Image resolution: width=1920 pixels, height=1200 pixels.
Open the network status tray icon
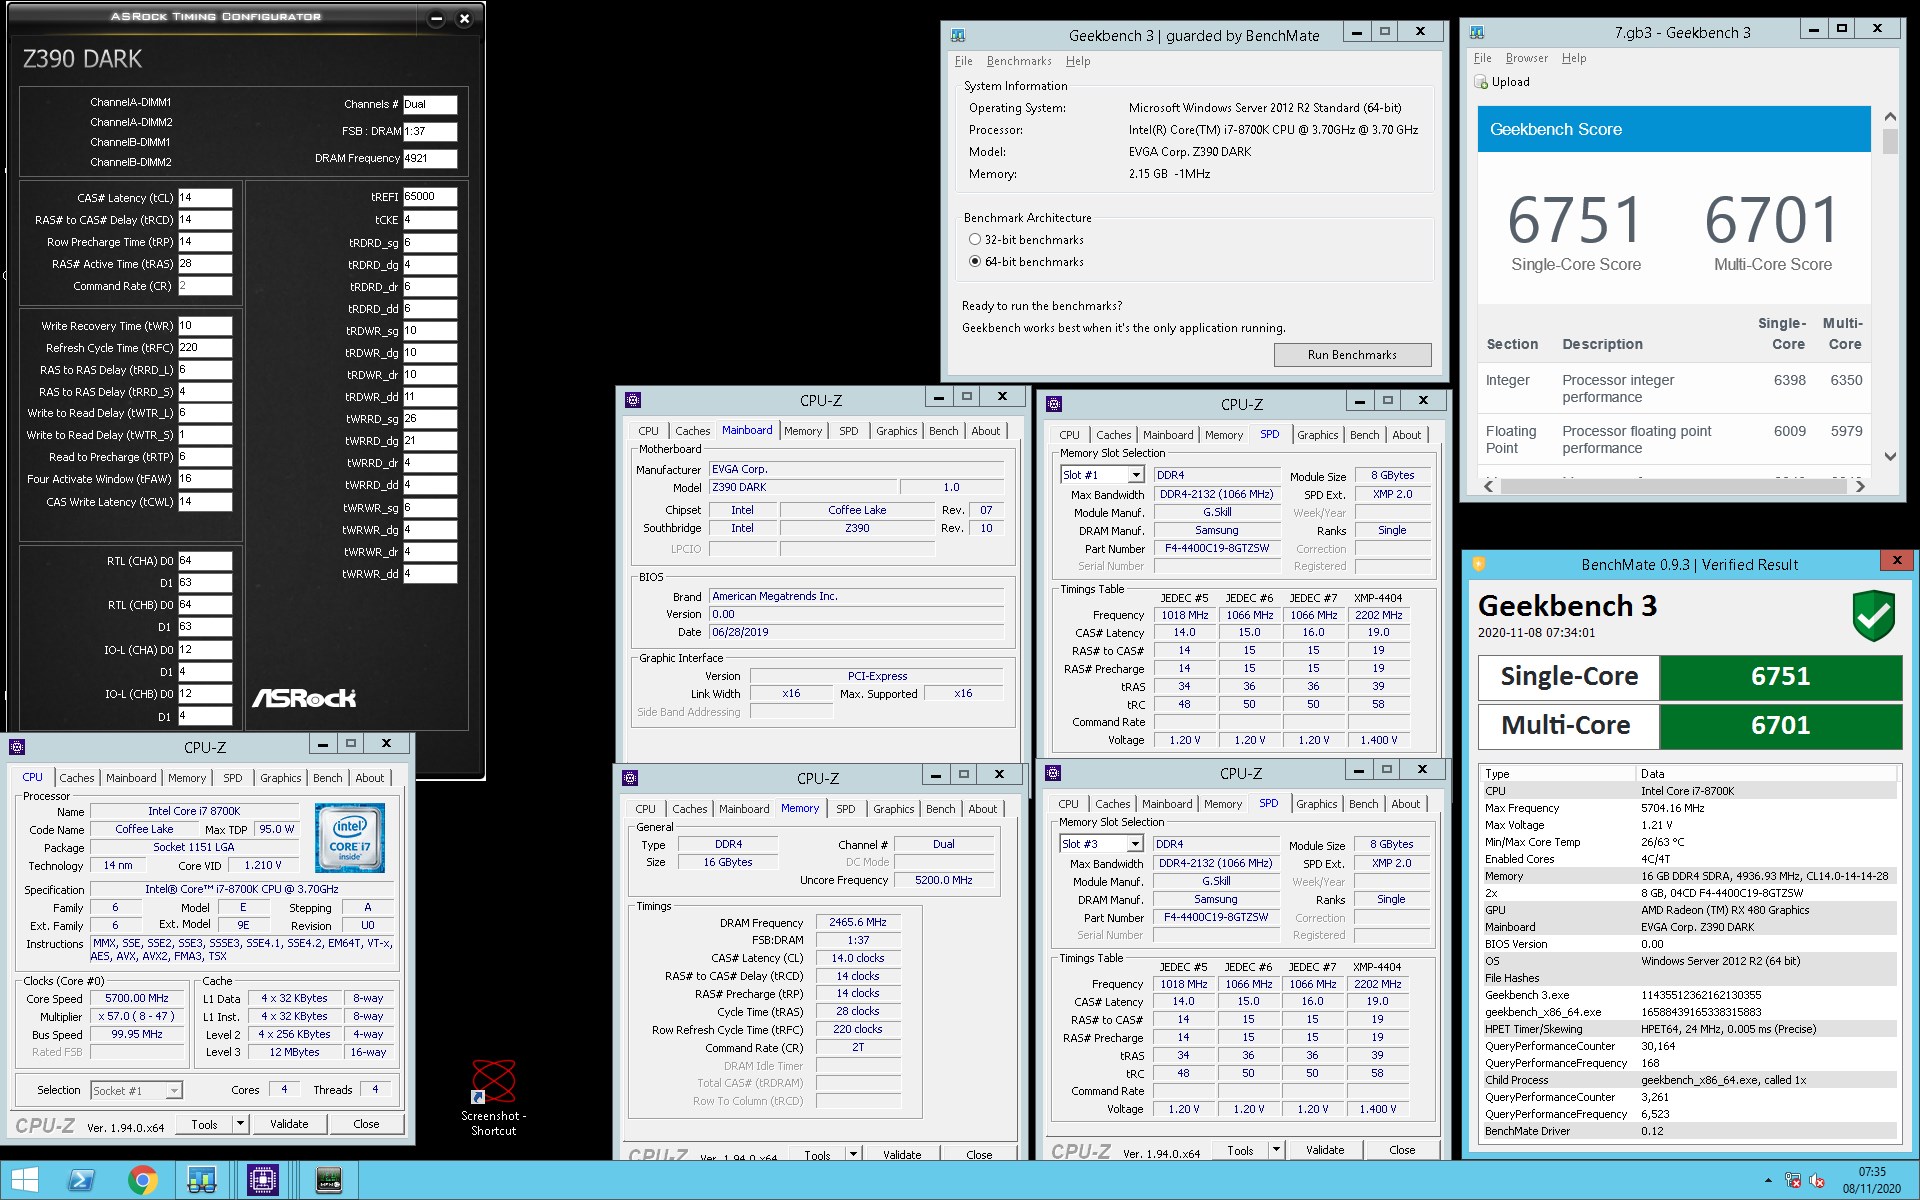[x=1793, y=1181]
